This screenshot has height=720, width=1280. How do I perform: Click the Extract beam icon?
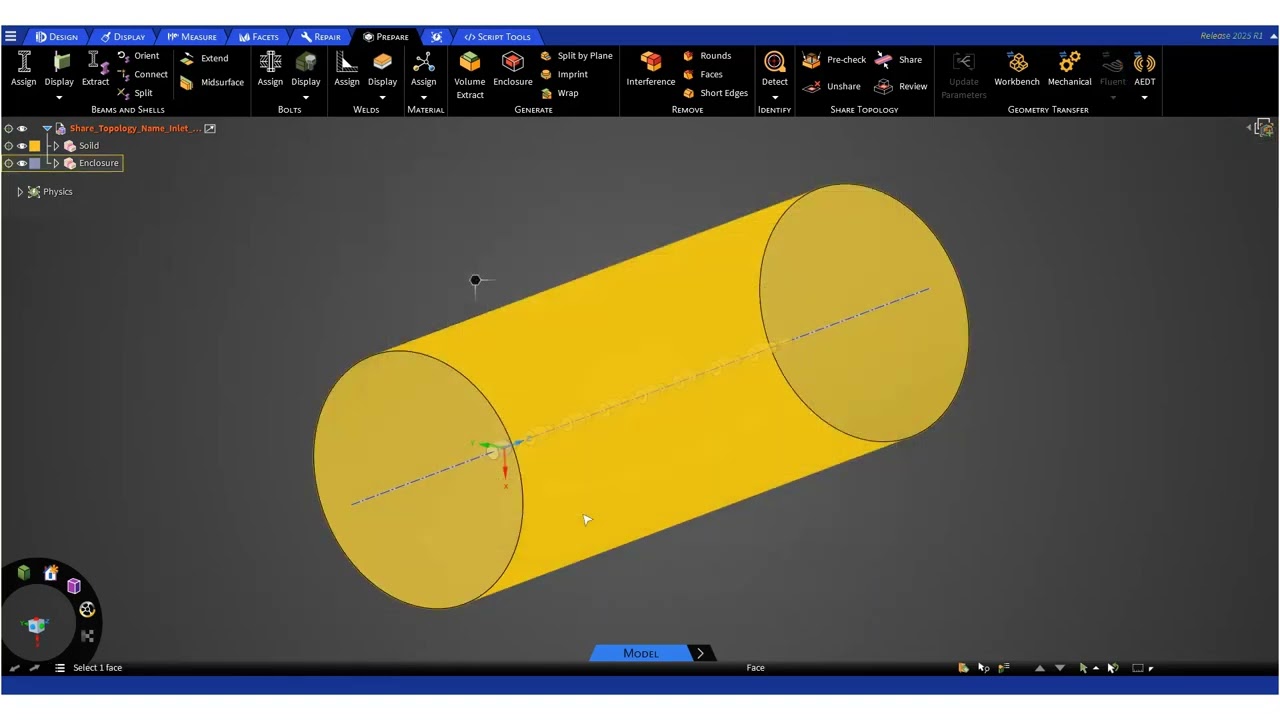click(96, 69)
